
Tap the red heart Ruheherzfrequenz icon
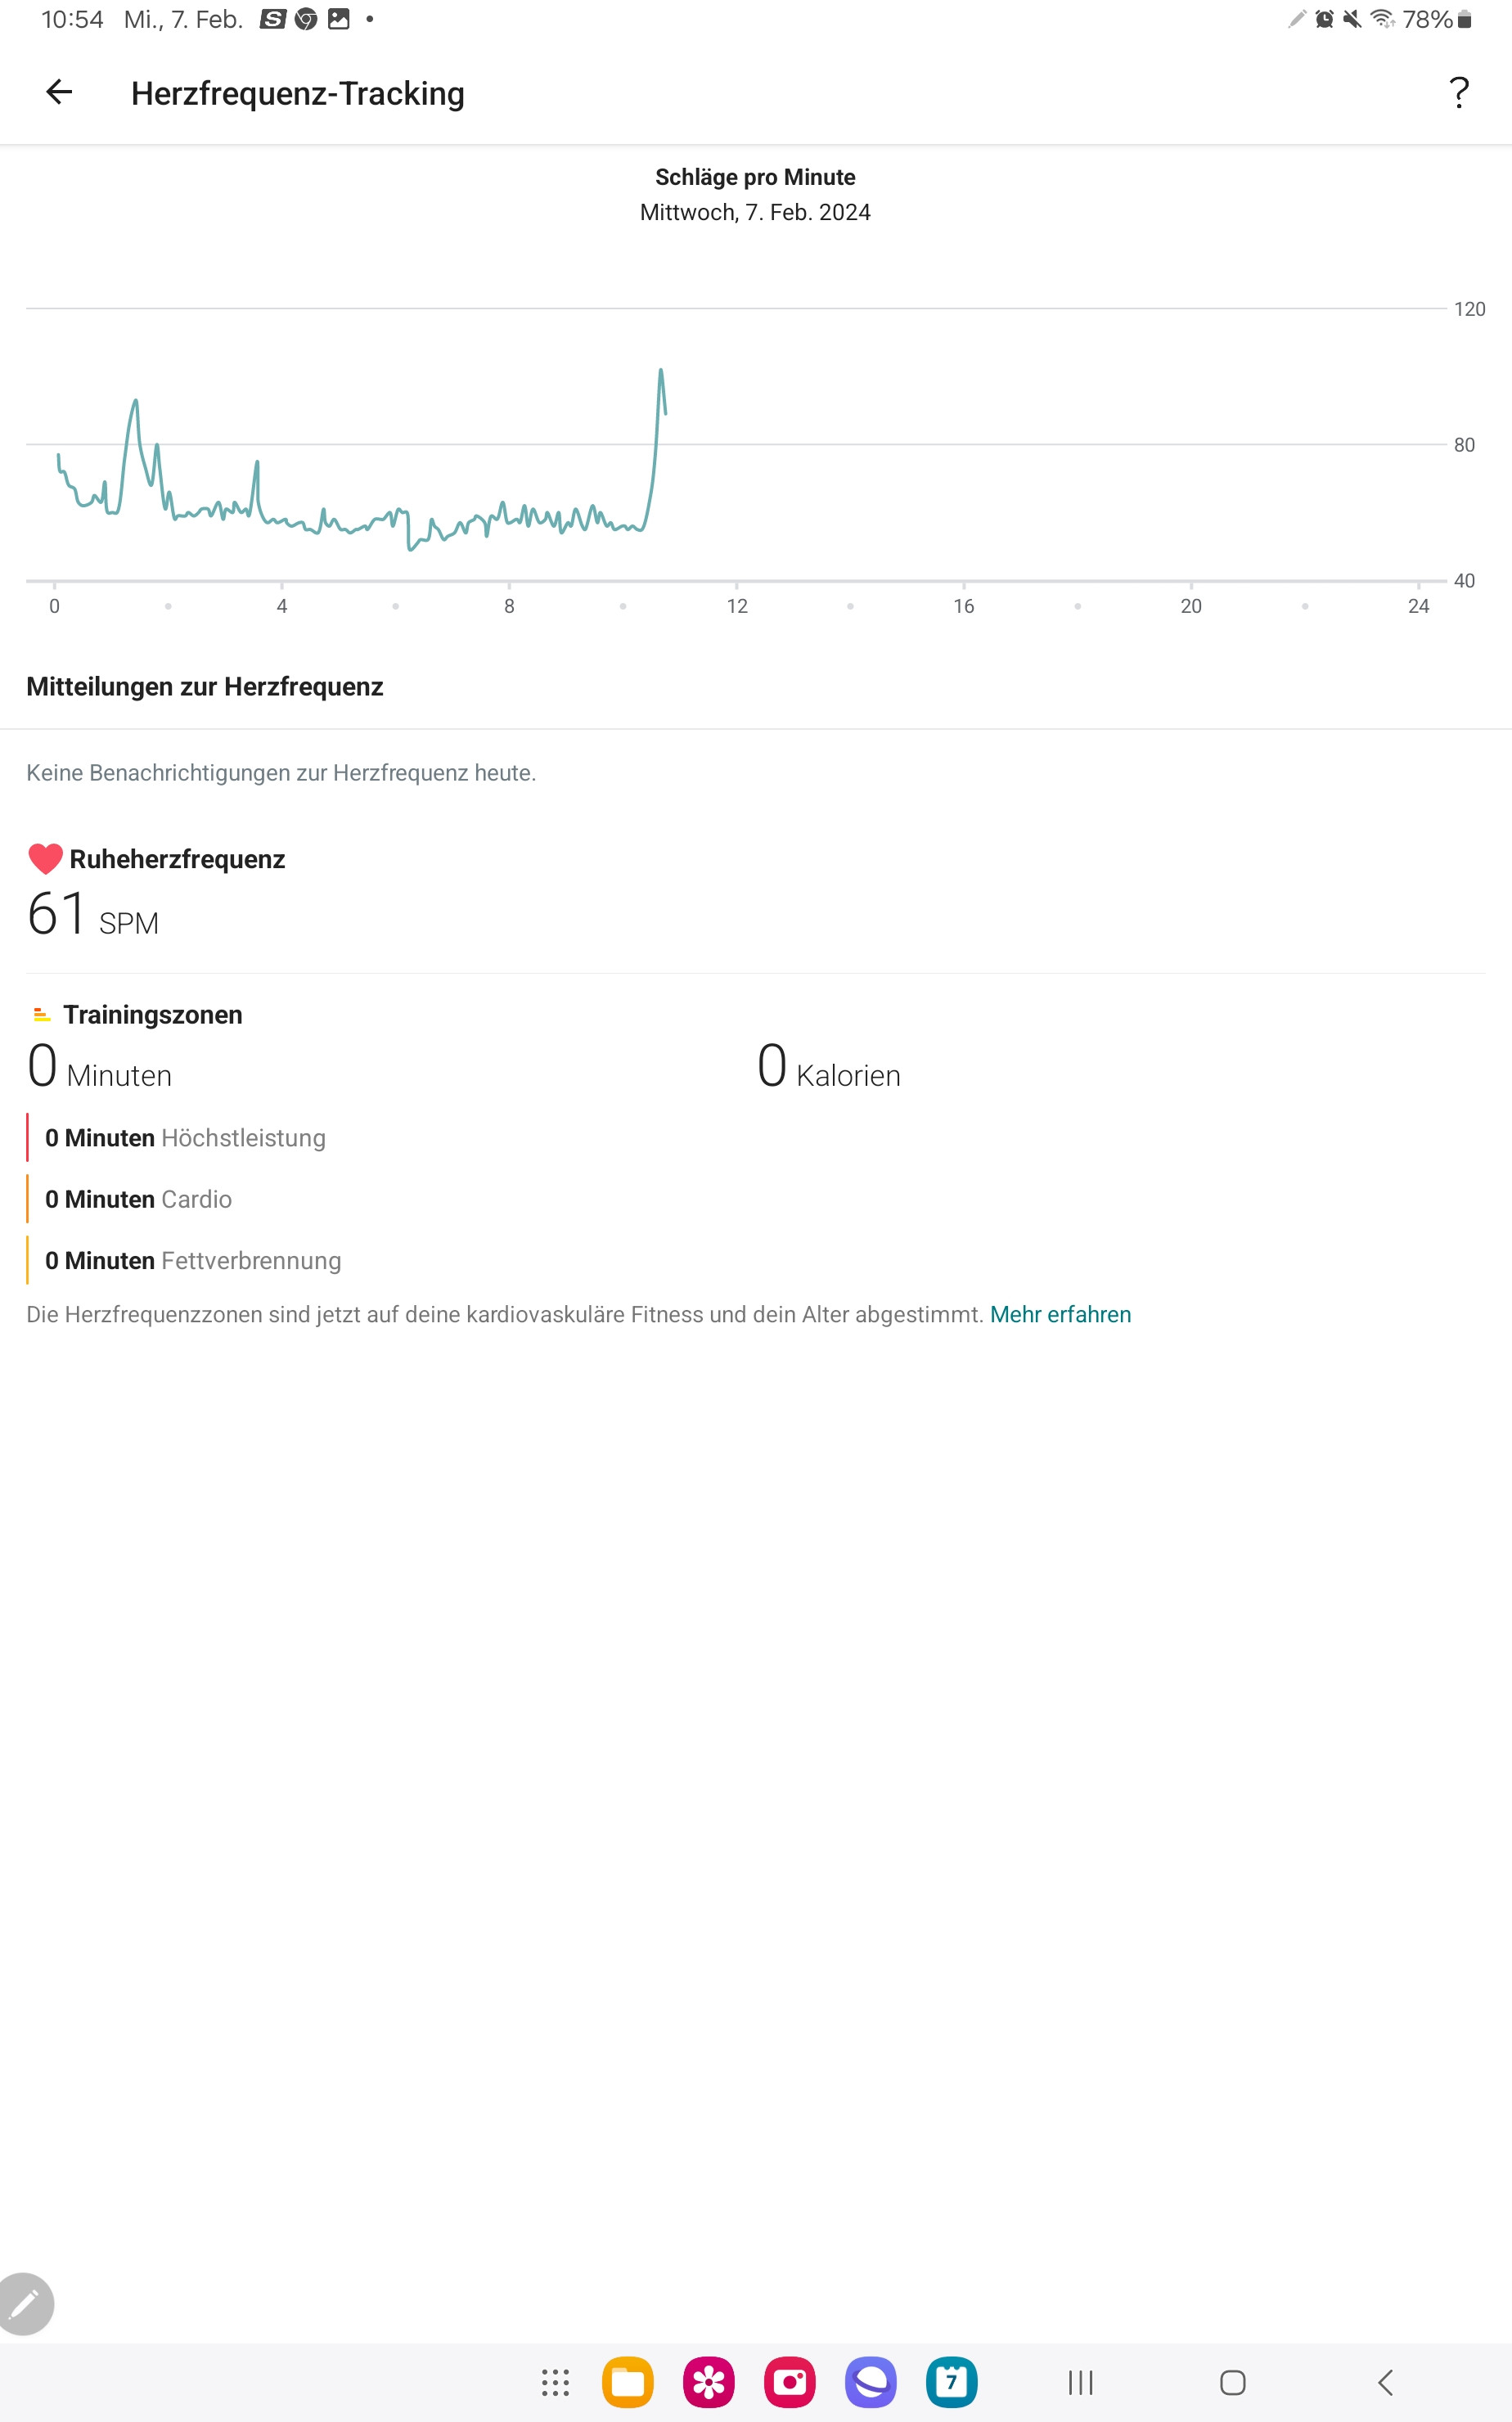pyautogui.click(x=45, y=859)
